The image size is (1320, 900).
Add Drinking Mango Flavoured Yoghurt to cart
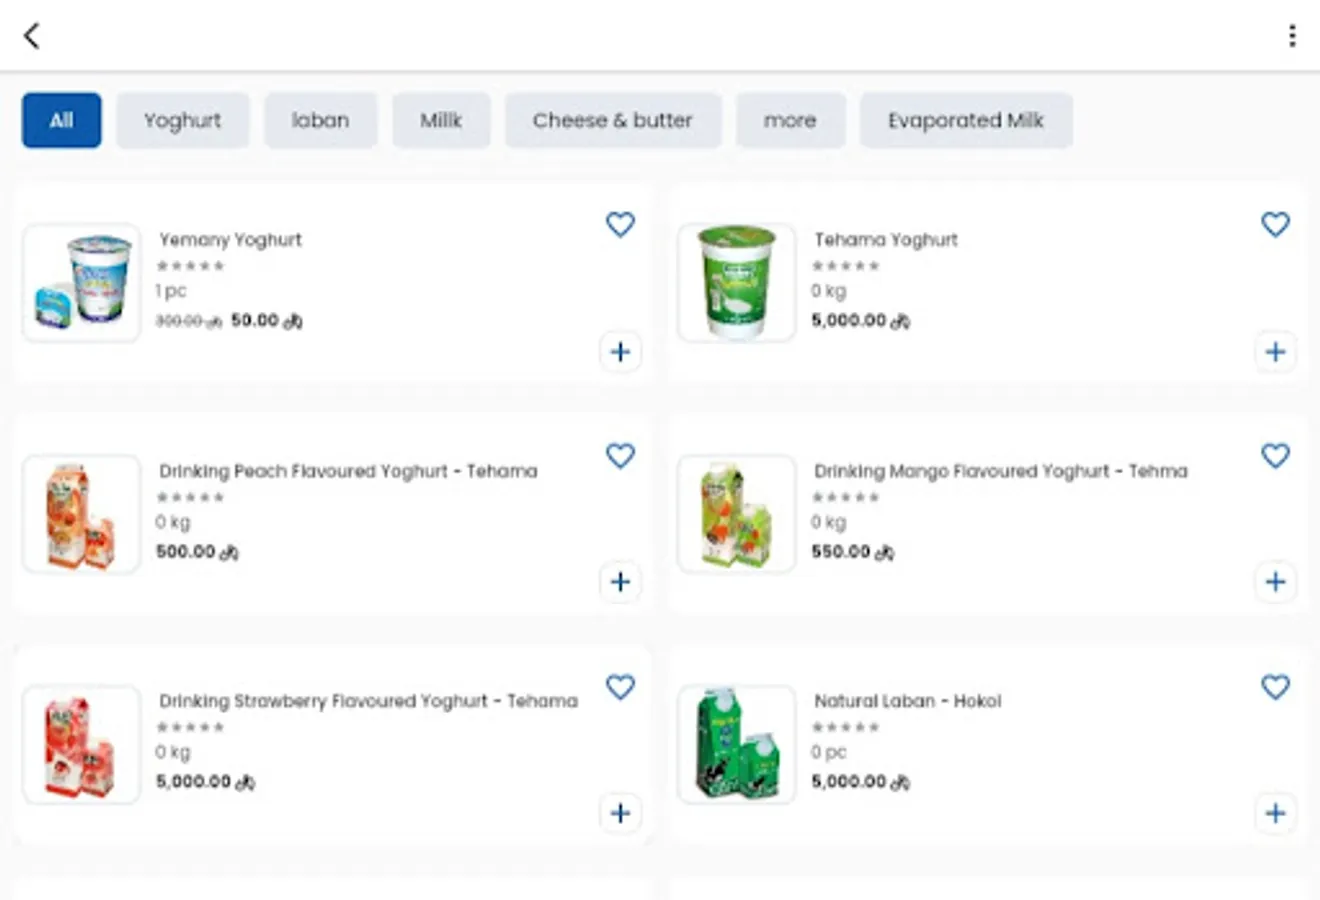(x=1275, y=582)
